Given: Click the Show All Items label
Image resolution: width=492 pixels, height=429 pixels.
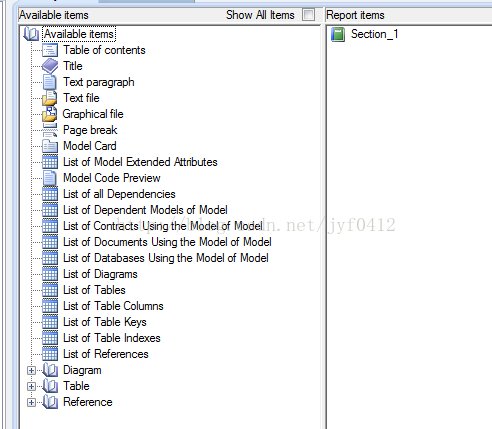Looking at the screenshot, I should tap(260, 15).
